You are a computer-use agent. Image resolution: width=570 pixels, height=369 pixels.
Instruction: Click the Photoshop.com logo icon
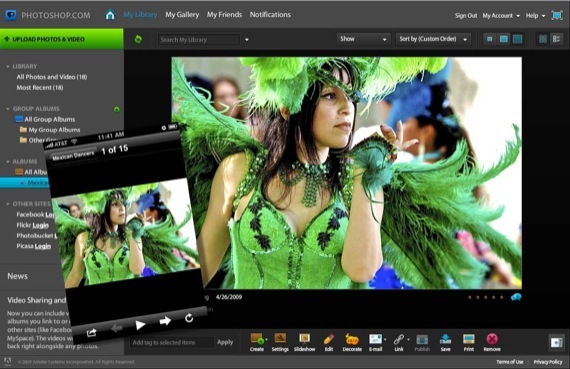click(11, 15)
